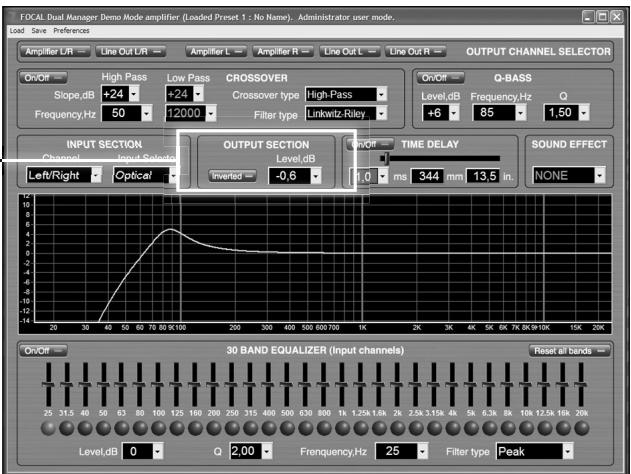Open the Preferences menu
Screen dimensions: 631x474
pos(71,31)
